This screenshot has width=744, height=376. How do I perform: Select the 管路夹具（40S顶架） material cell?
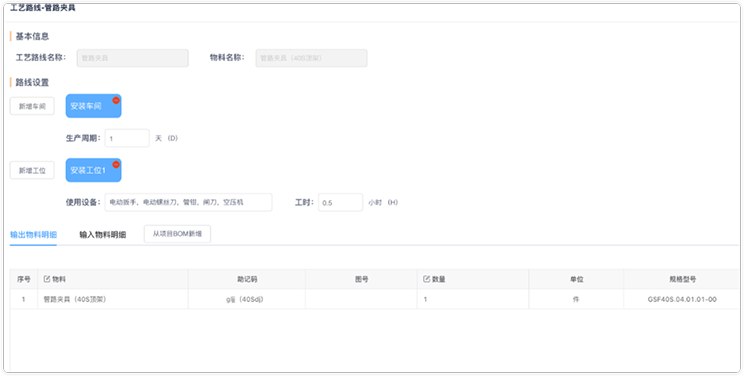click(x=113, y=299)
